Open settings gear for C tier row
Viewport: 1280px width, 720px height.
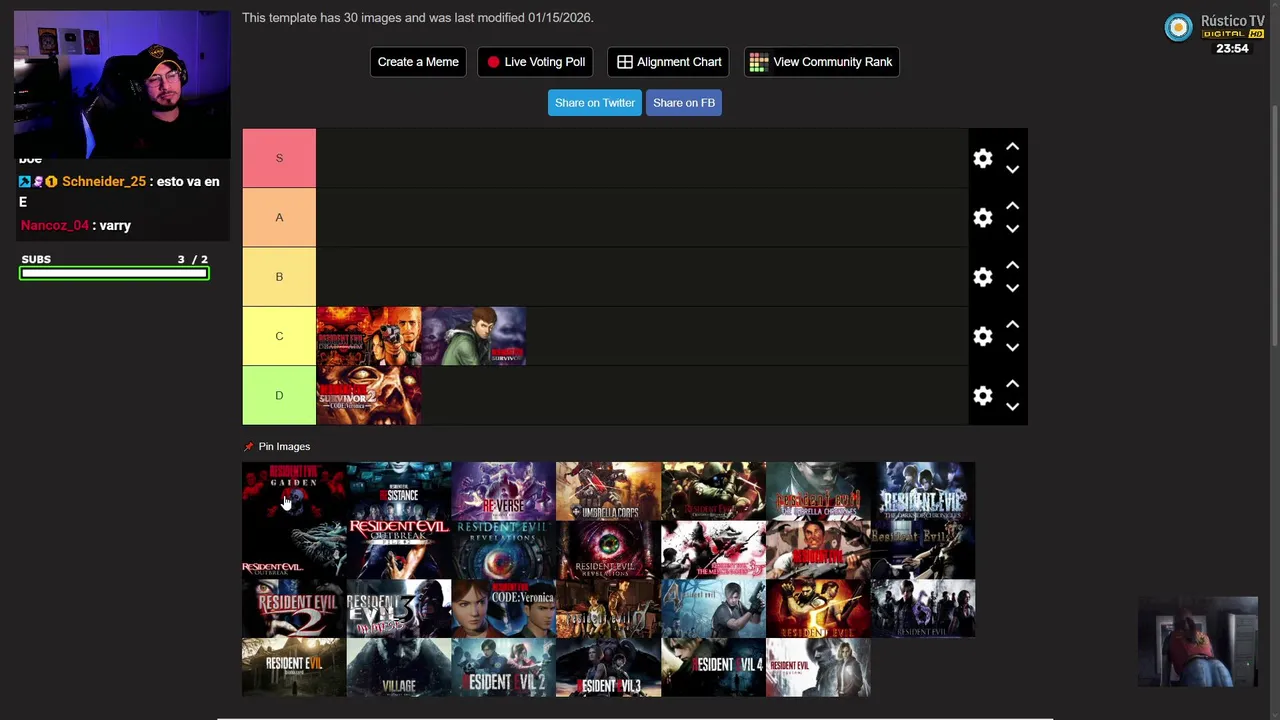[x=983, y=336]
